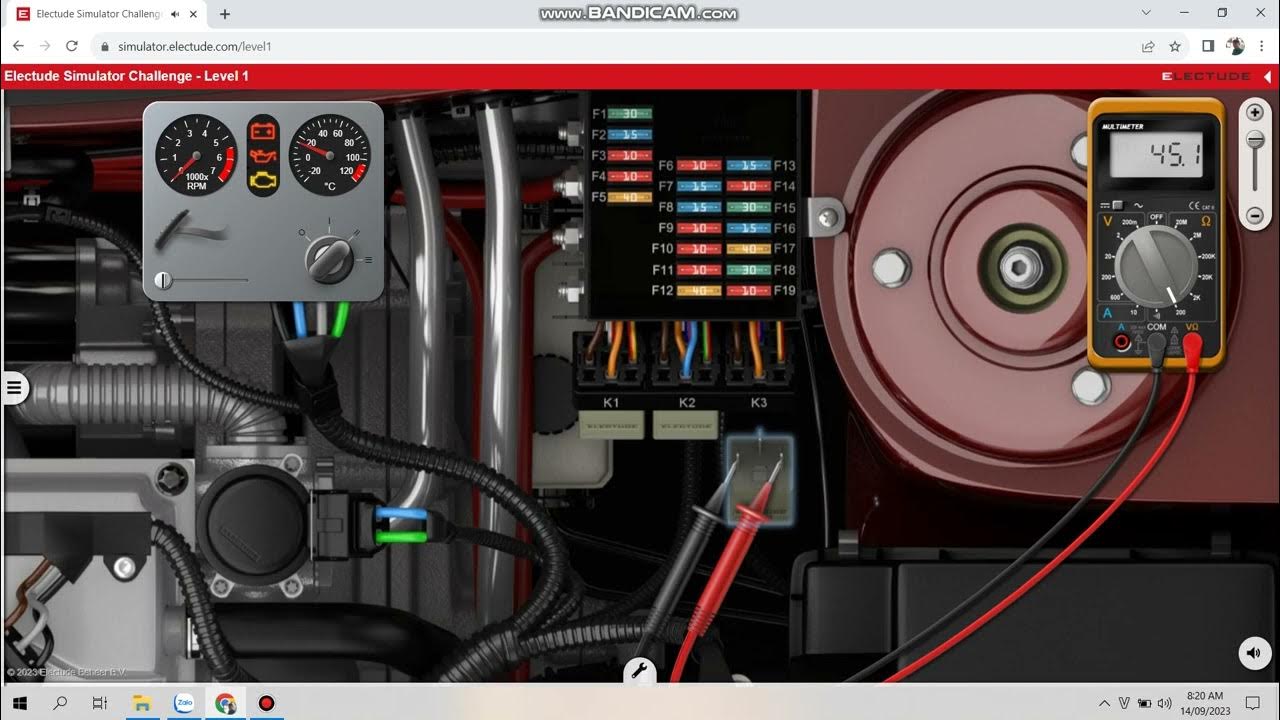Screen dimensions: 1280x720
Task: Open the wrench tools icon
Action: click(x=640, y=672)
